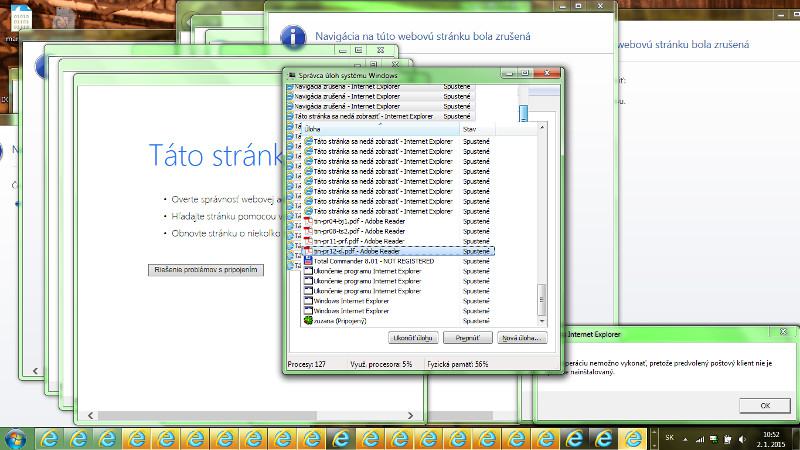800x450 pixels.
Task: Click Show desktop strip at taskbar end
Action: (x=796, y=439)
